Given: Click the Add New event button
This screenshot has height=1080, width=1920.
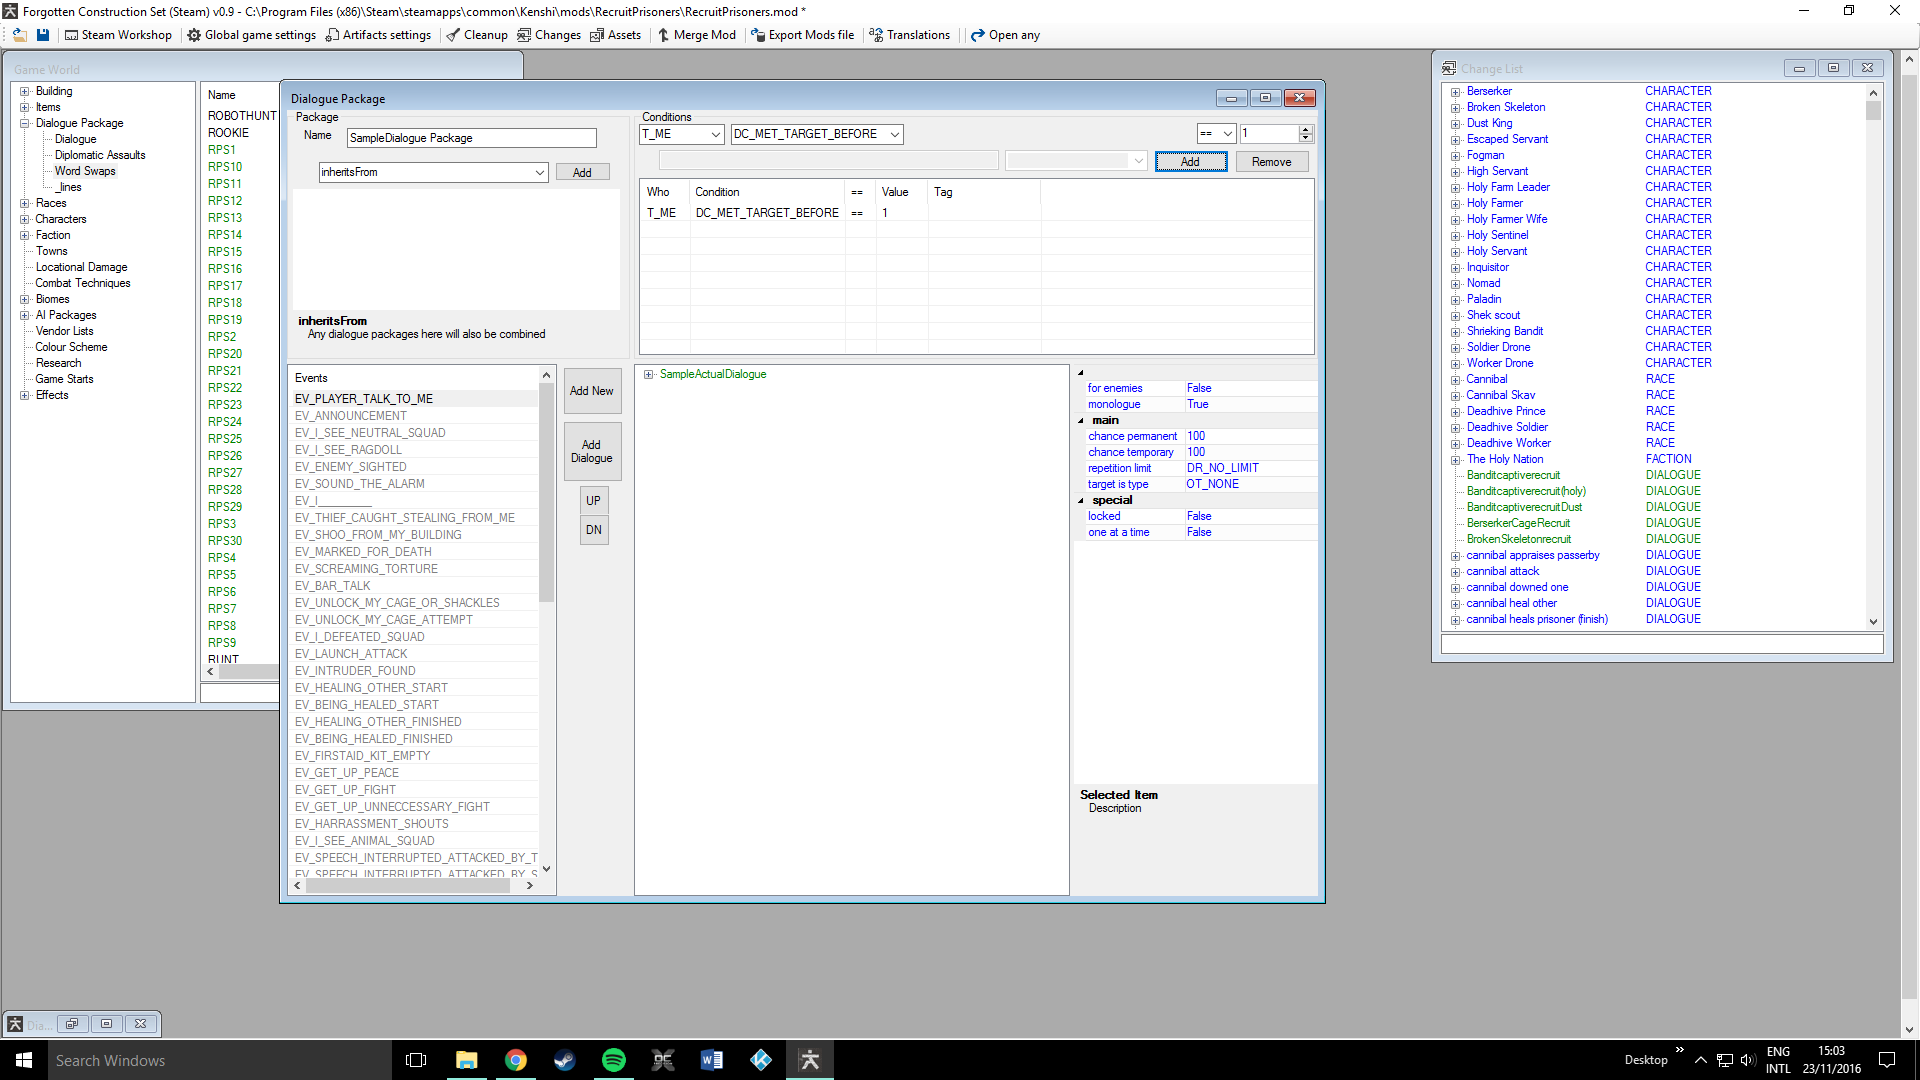Looking at the screenshot, I should point(591,391).
